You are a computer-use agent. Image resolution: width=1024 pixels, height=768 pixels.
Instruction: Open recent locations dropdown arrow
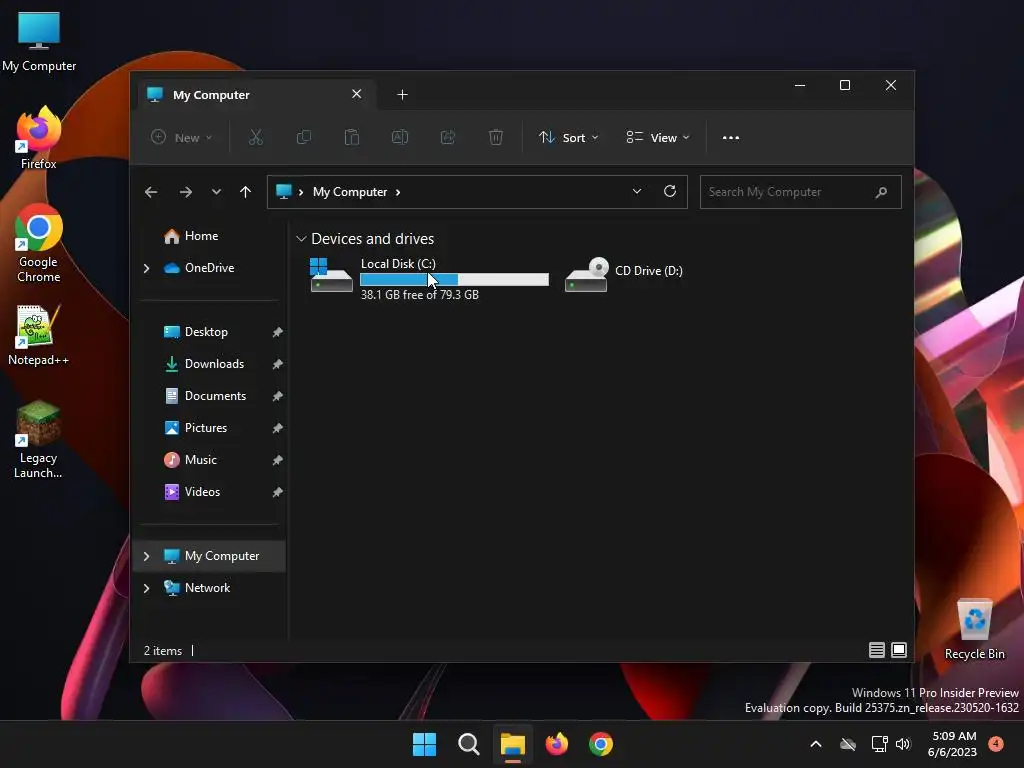[x=216, y=192]
